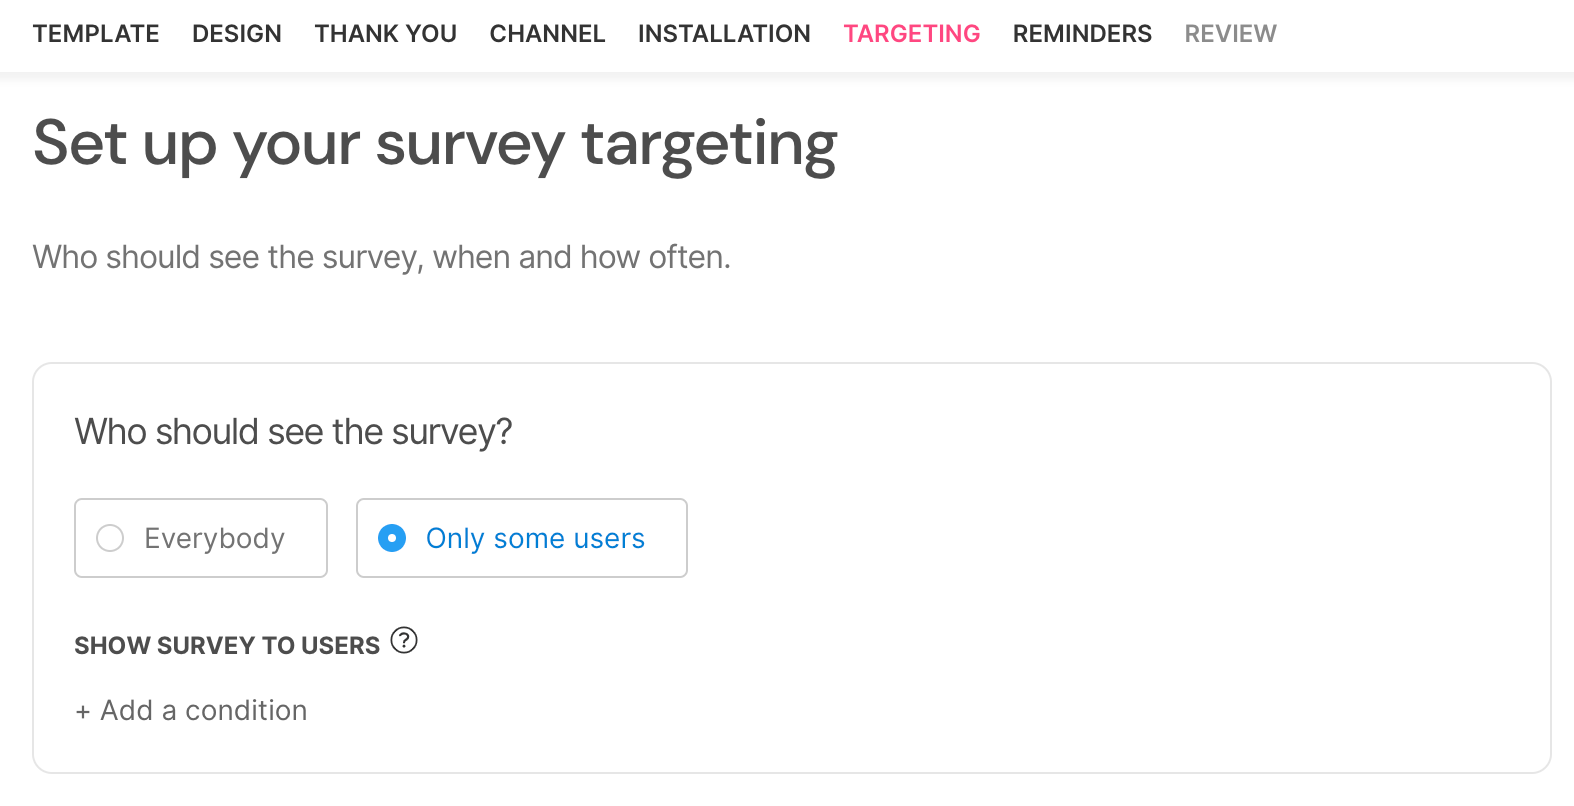This screenshot has height=806, width=1574.
Task: Go to the Template step
Action: [96, 34]
